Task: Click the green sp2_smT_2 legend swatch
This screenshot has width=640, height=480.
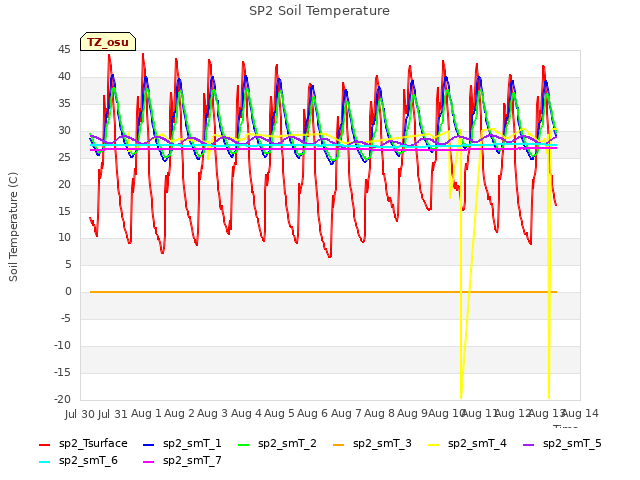Action: coord(244,444)
